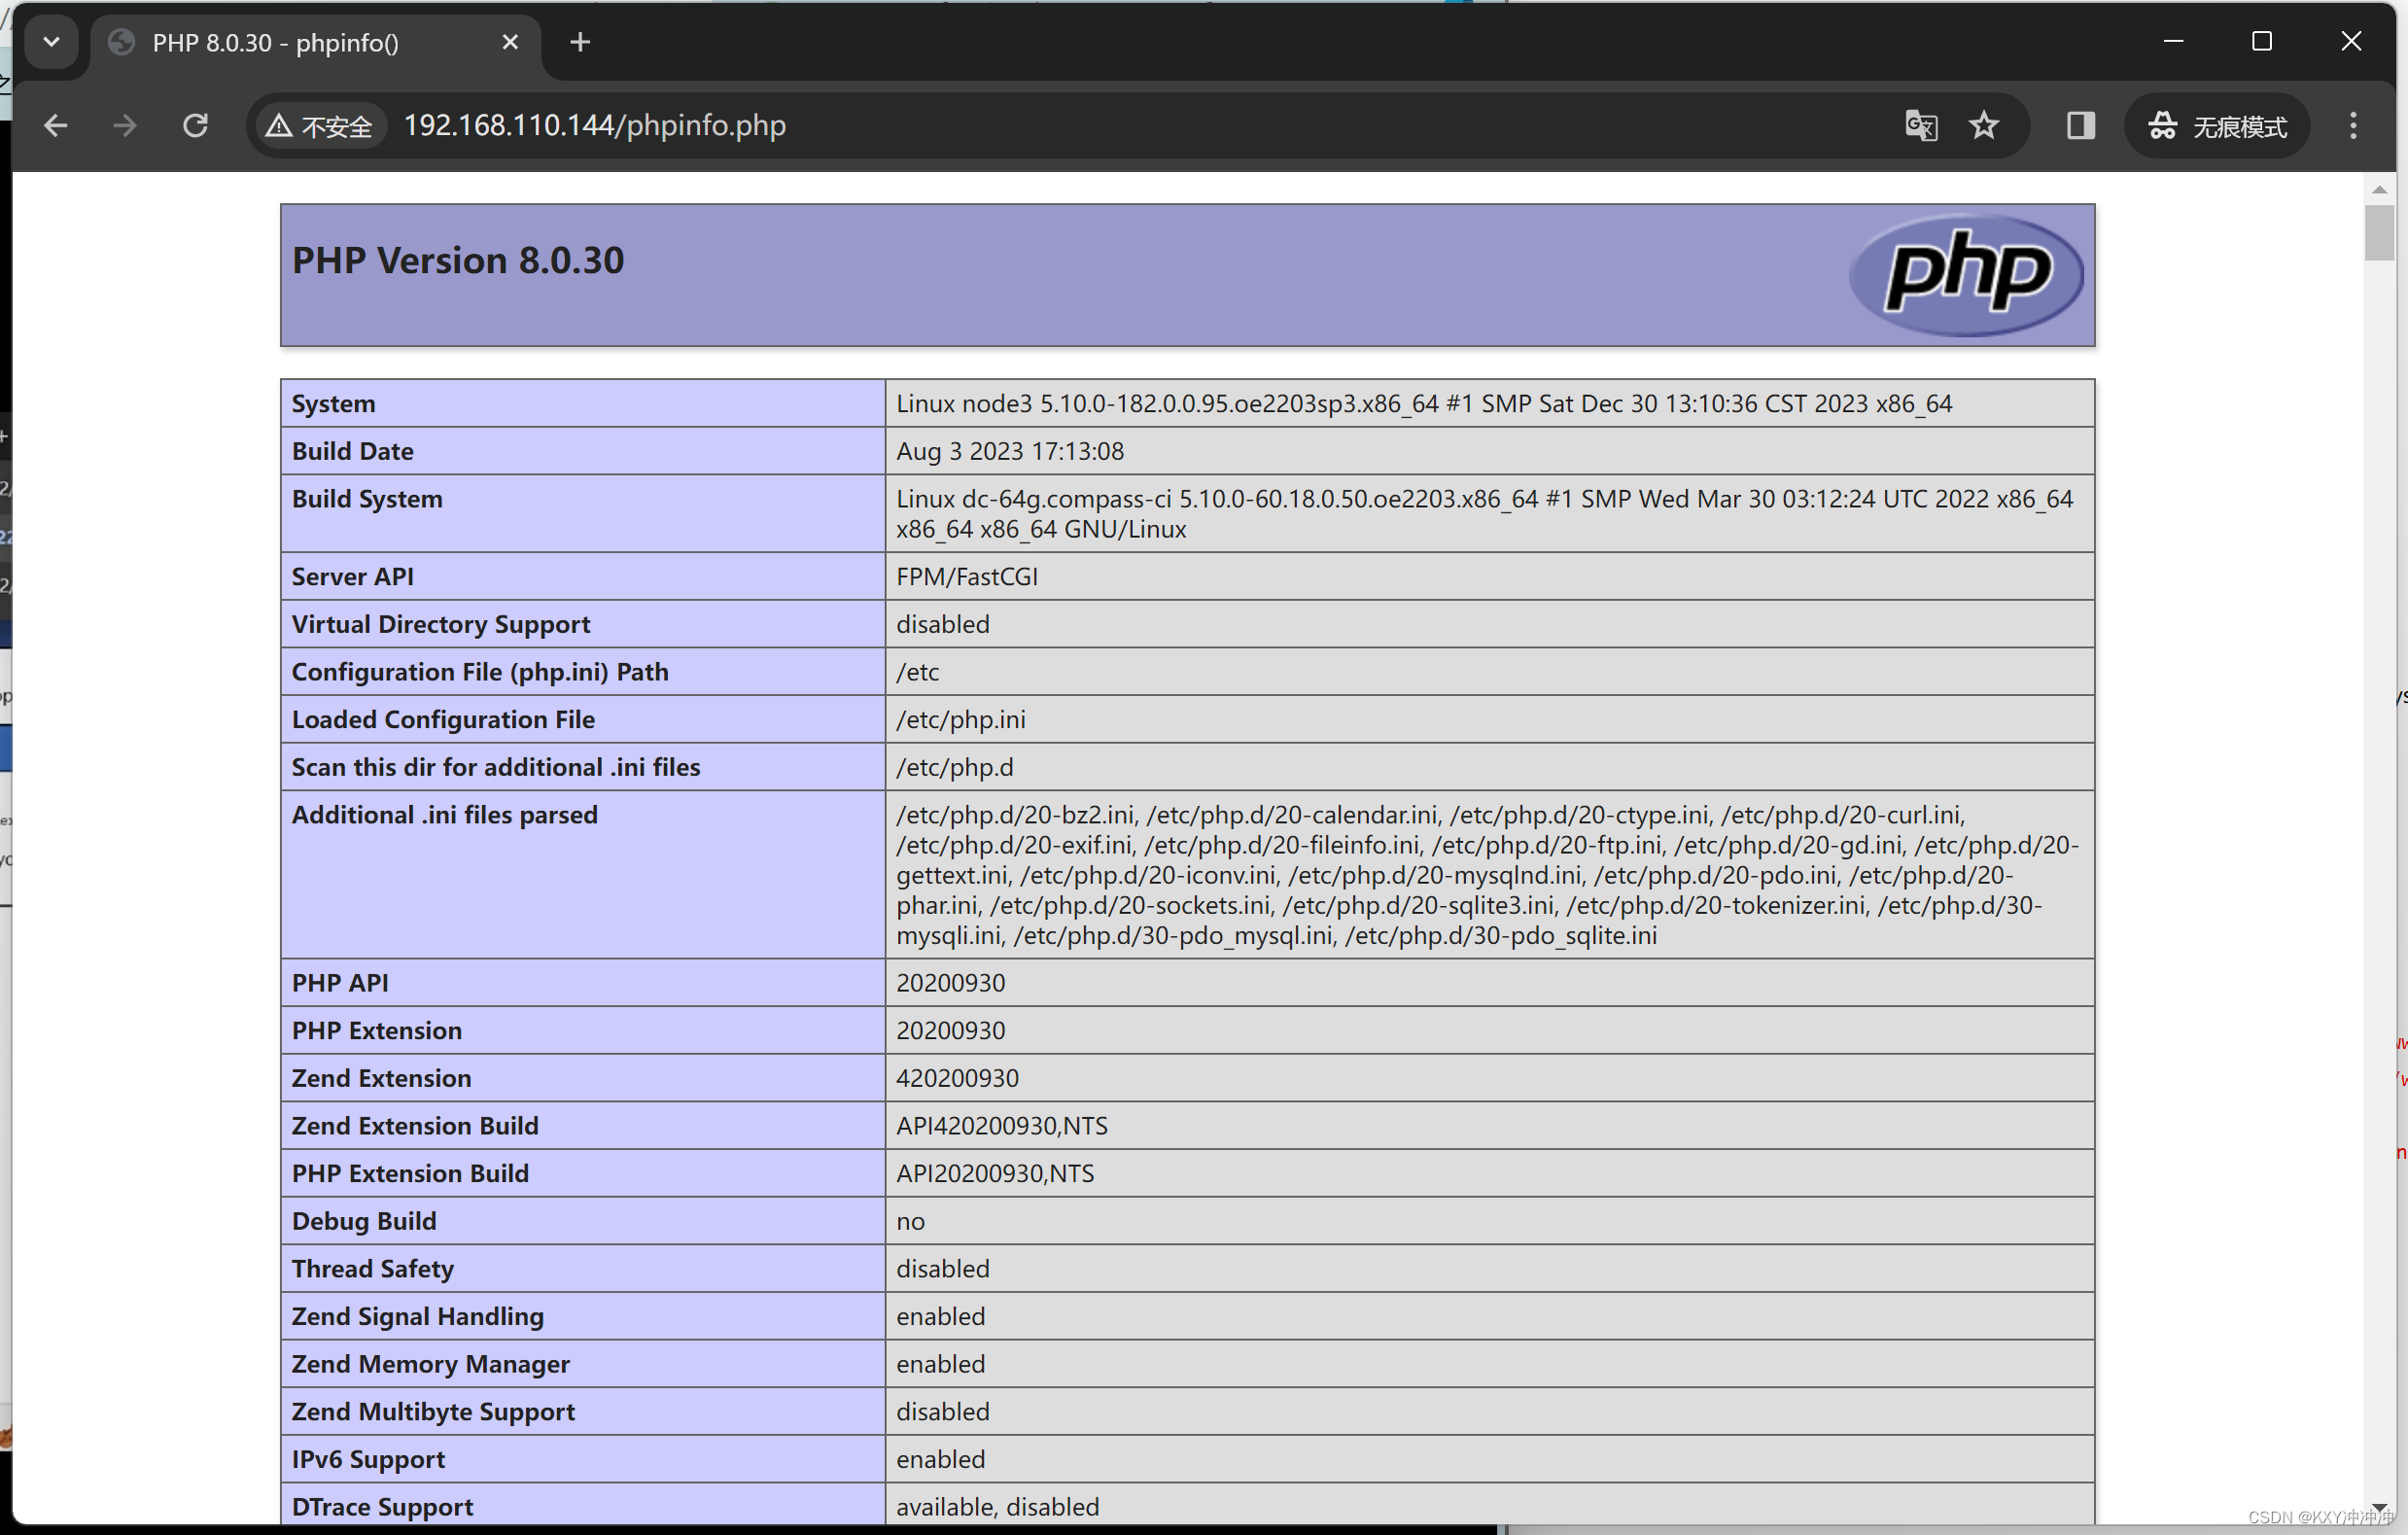Click the /etc/php.d scan directory value

click(955, 768)
